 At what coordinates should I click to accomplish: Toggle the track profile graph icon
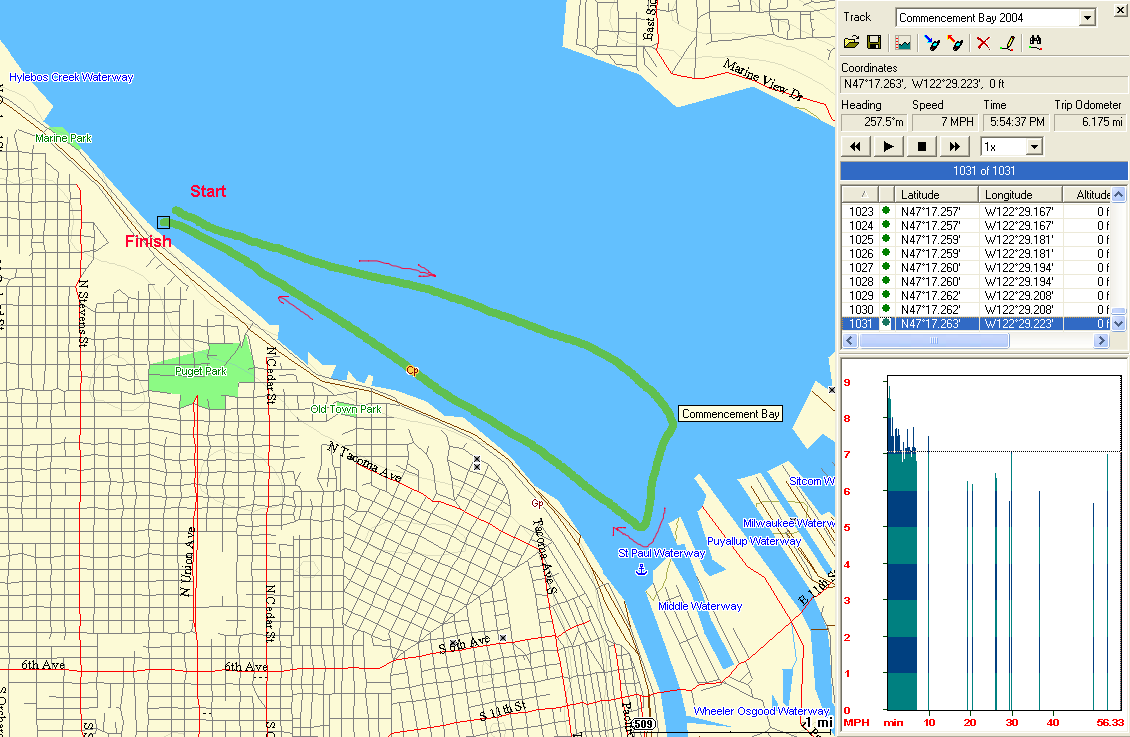tap(903, 43)
